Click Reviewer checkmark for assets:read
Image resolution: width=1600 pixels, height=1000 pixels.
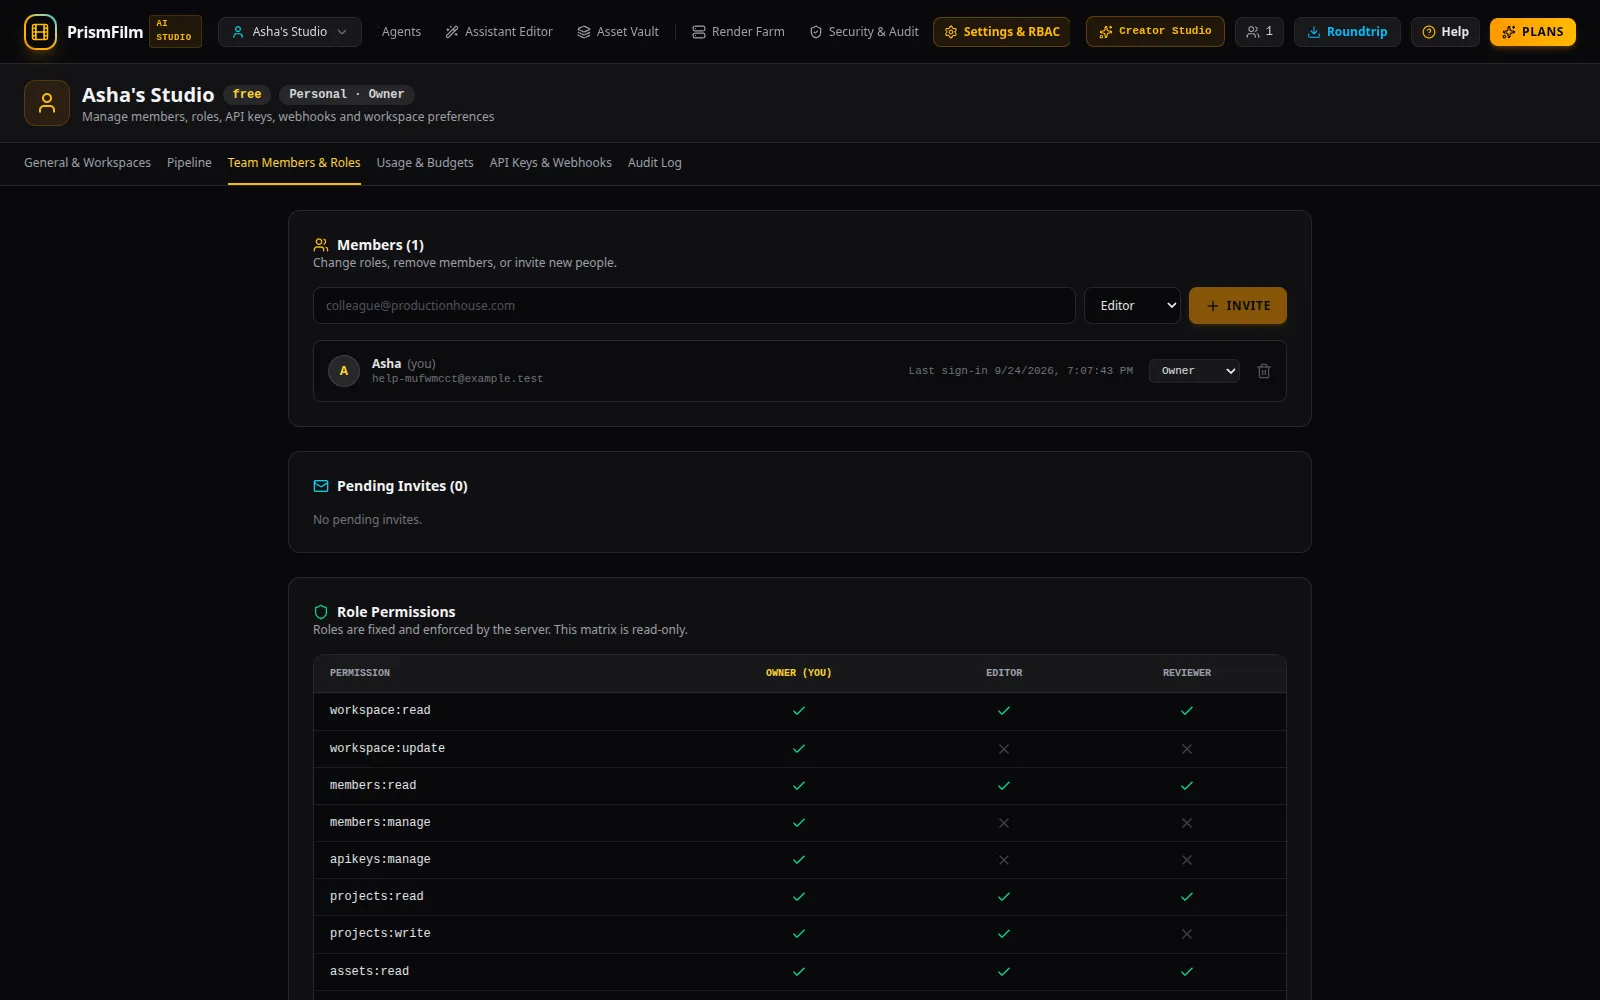[x=1187, y=972]
